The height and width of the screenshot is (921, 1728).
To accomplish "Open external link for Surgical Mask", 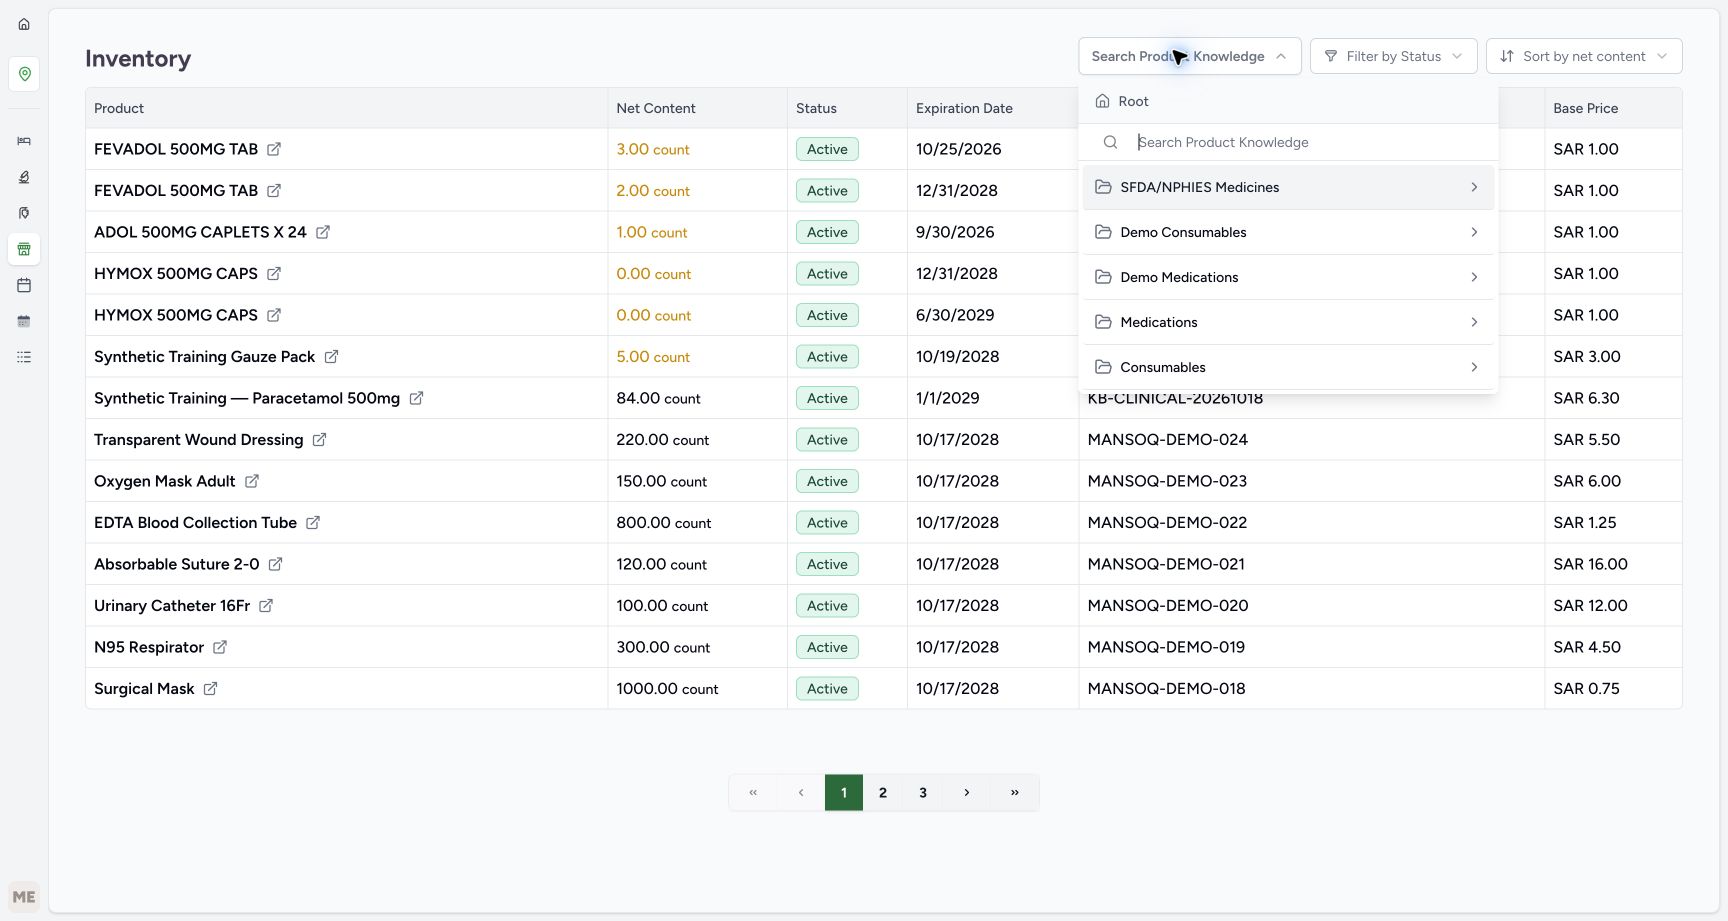I will click(x=210, y=689).
